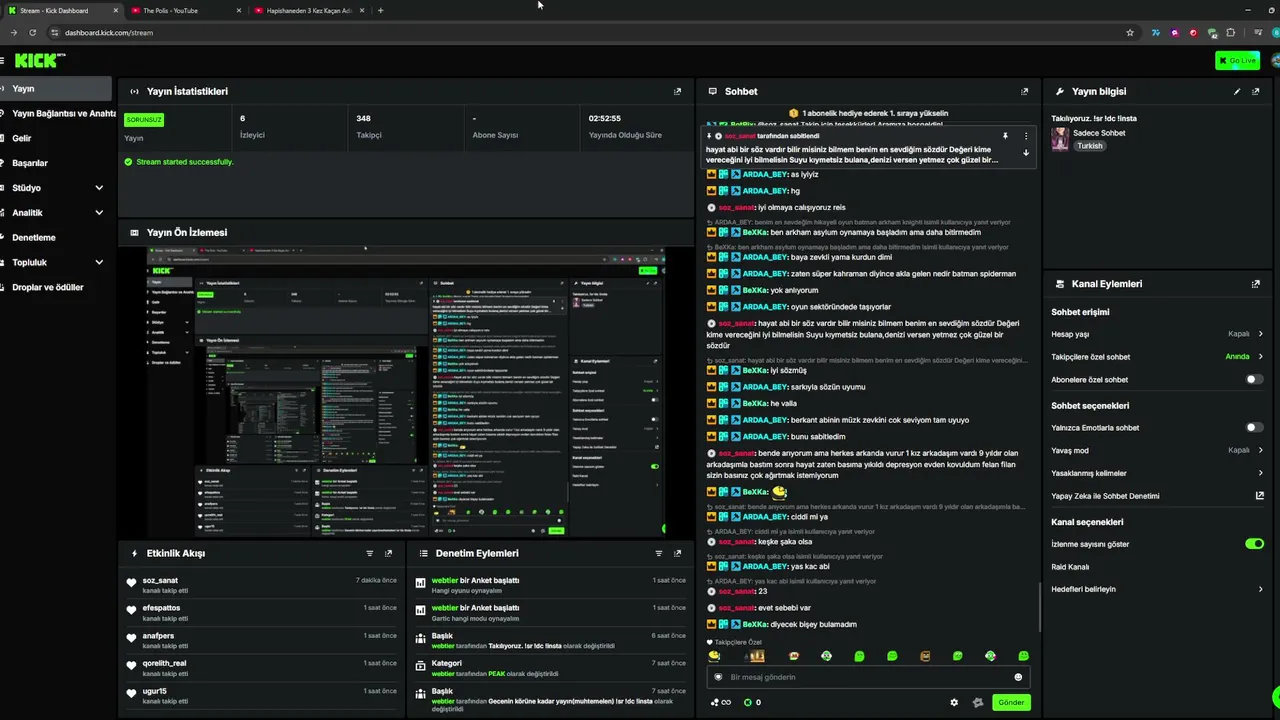Click the Sadece Sohbet category thumbnail
This screenshot has height=720, width=1280.
(1060, 139)
